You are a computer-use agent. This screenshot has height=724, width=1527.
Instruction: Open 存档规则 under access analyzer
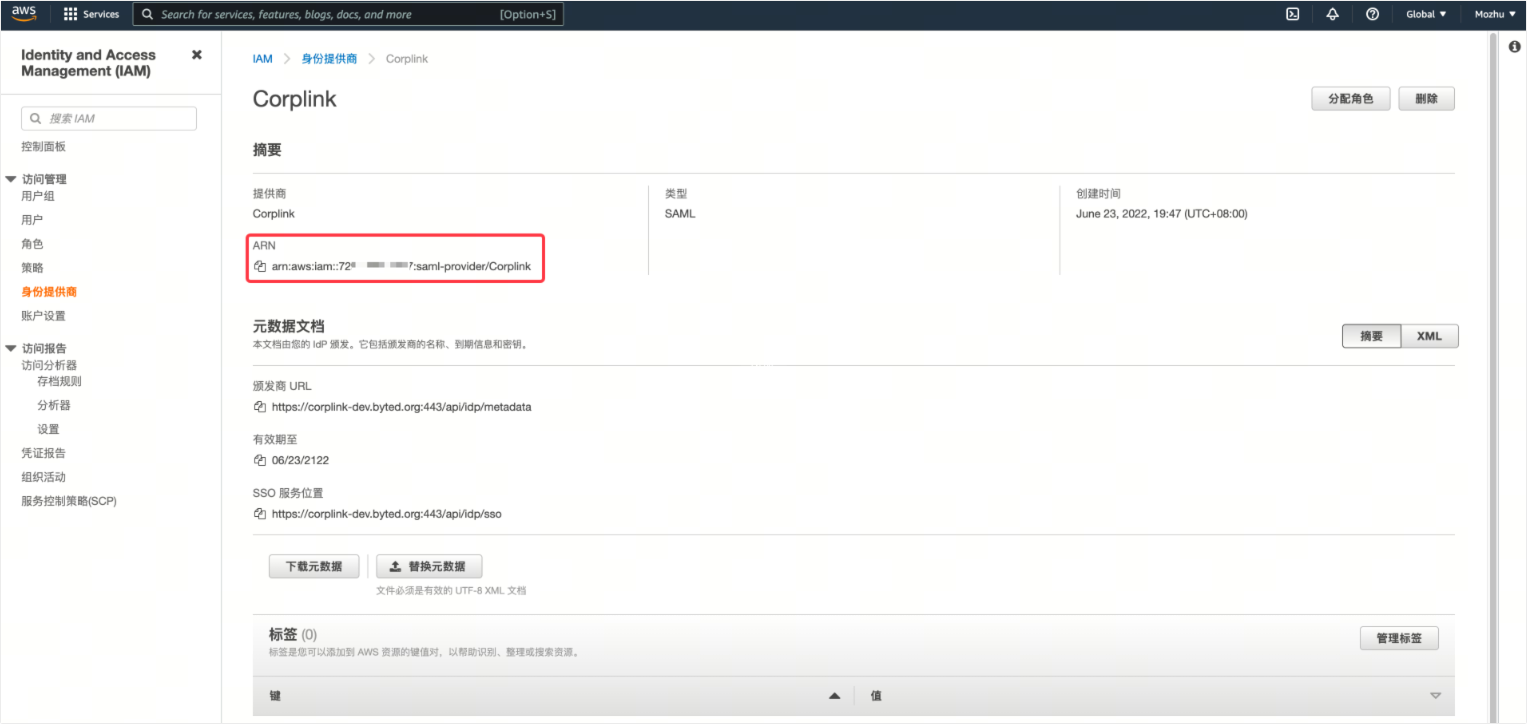click(x=59, y=381)
